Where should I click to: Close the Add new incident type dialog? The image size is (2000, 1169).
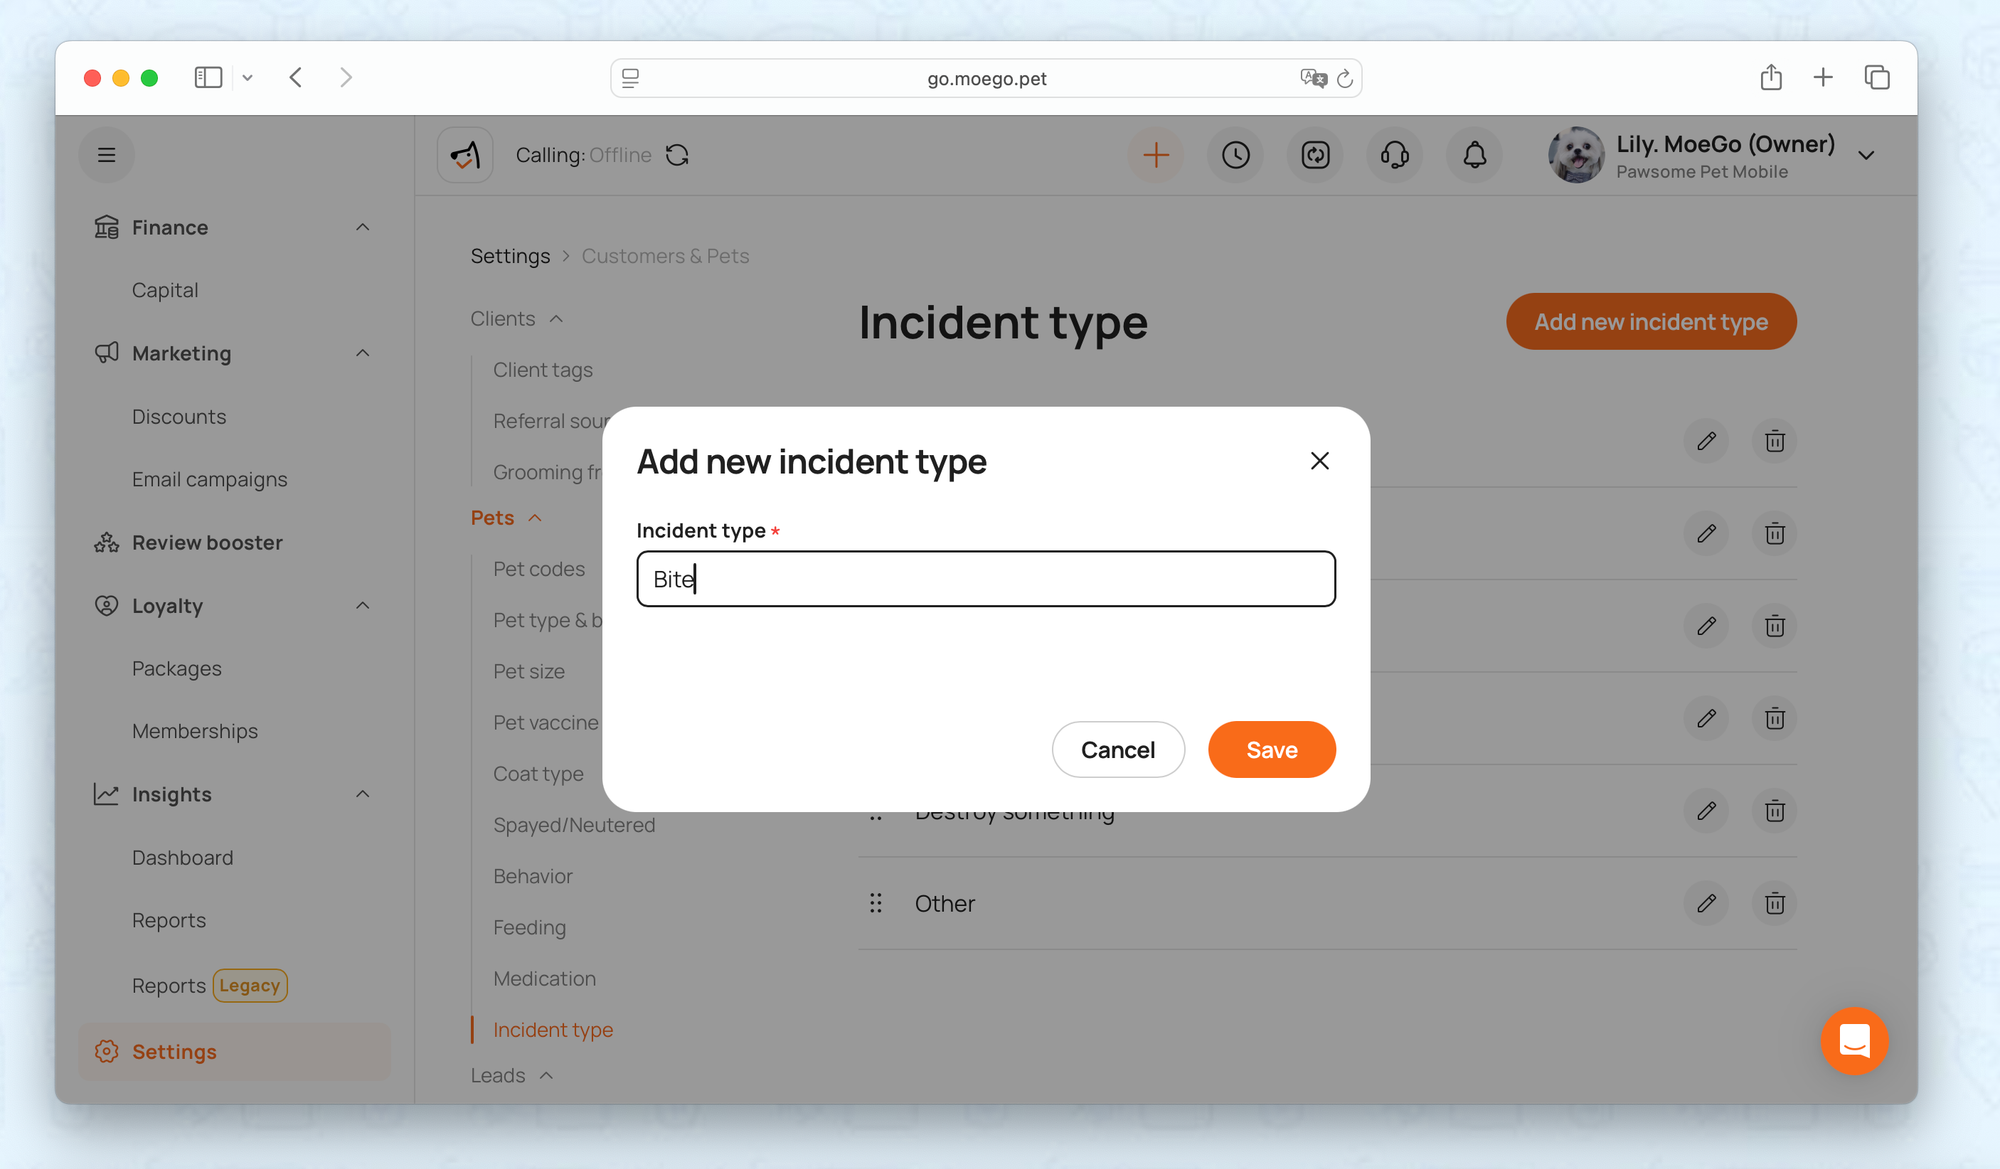pyautogui.click(x=1319, y=461)
